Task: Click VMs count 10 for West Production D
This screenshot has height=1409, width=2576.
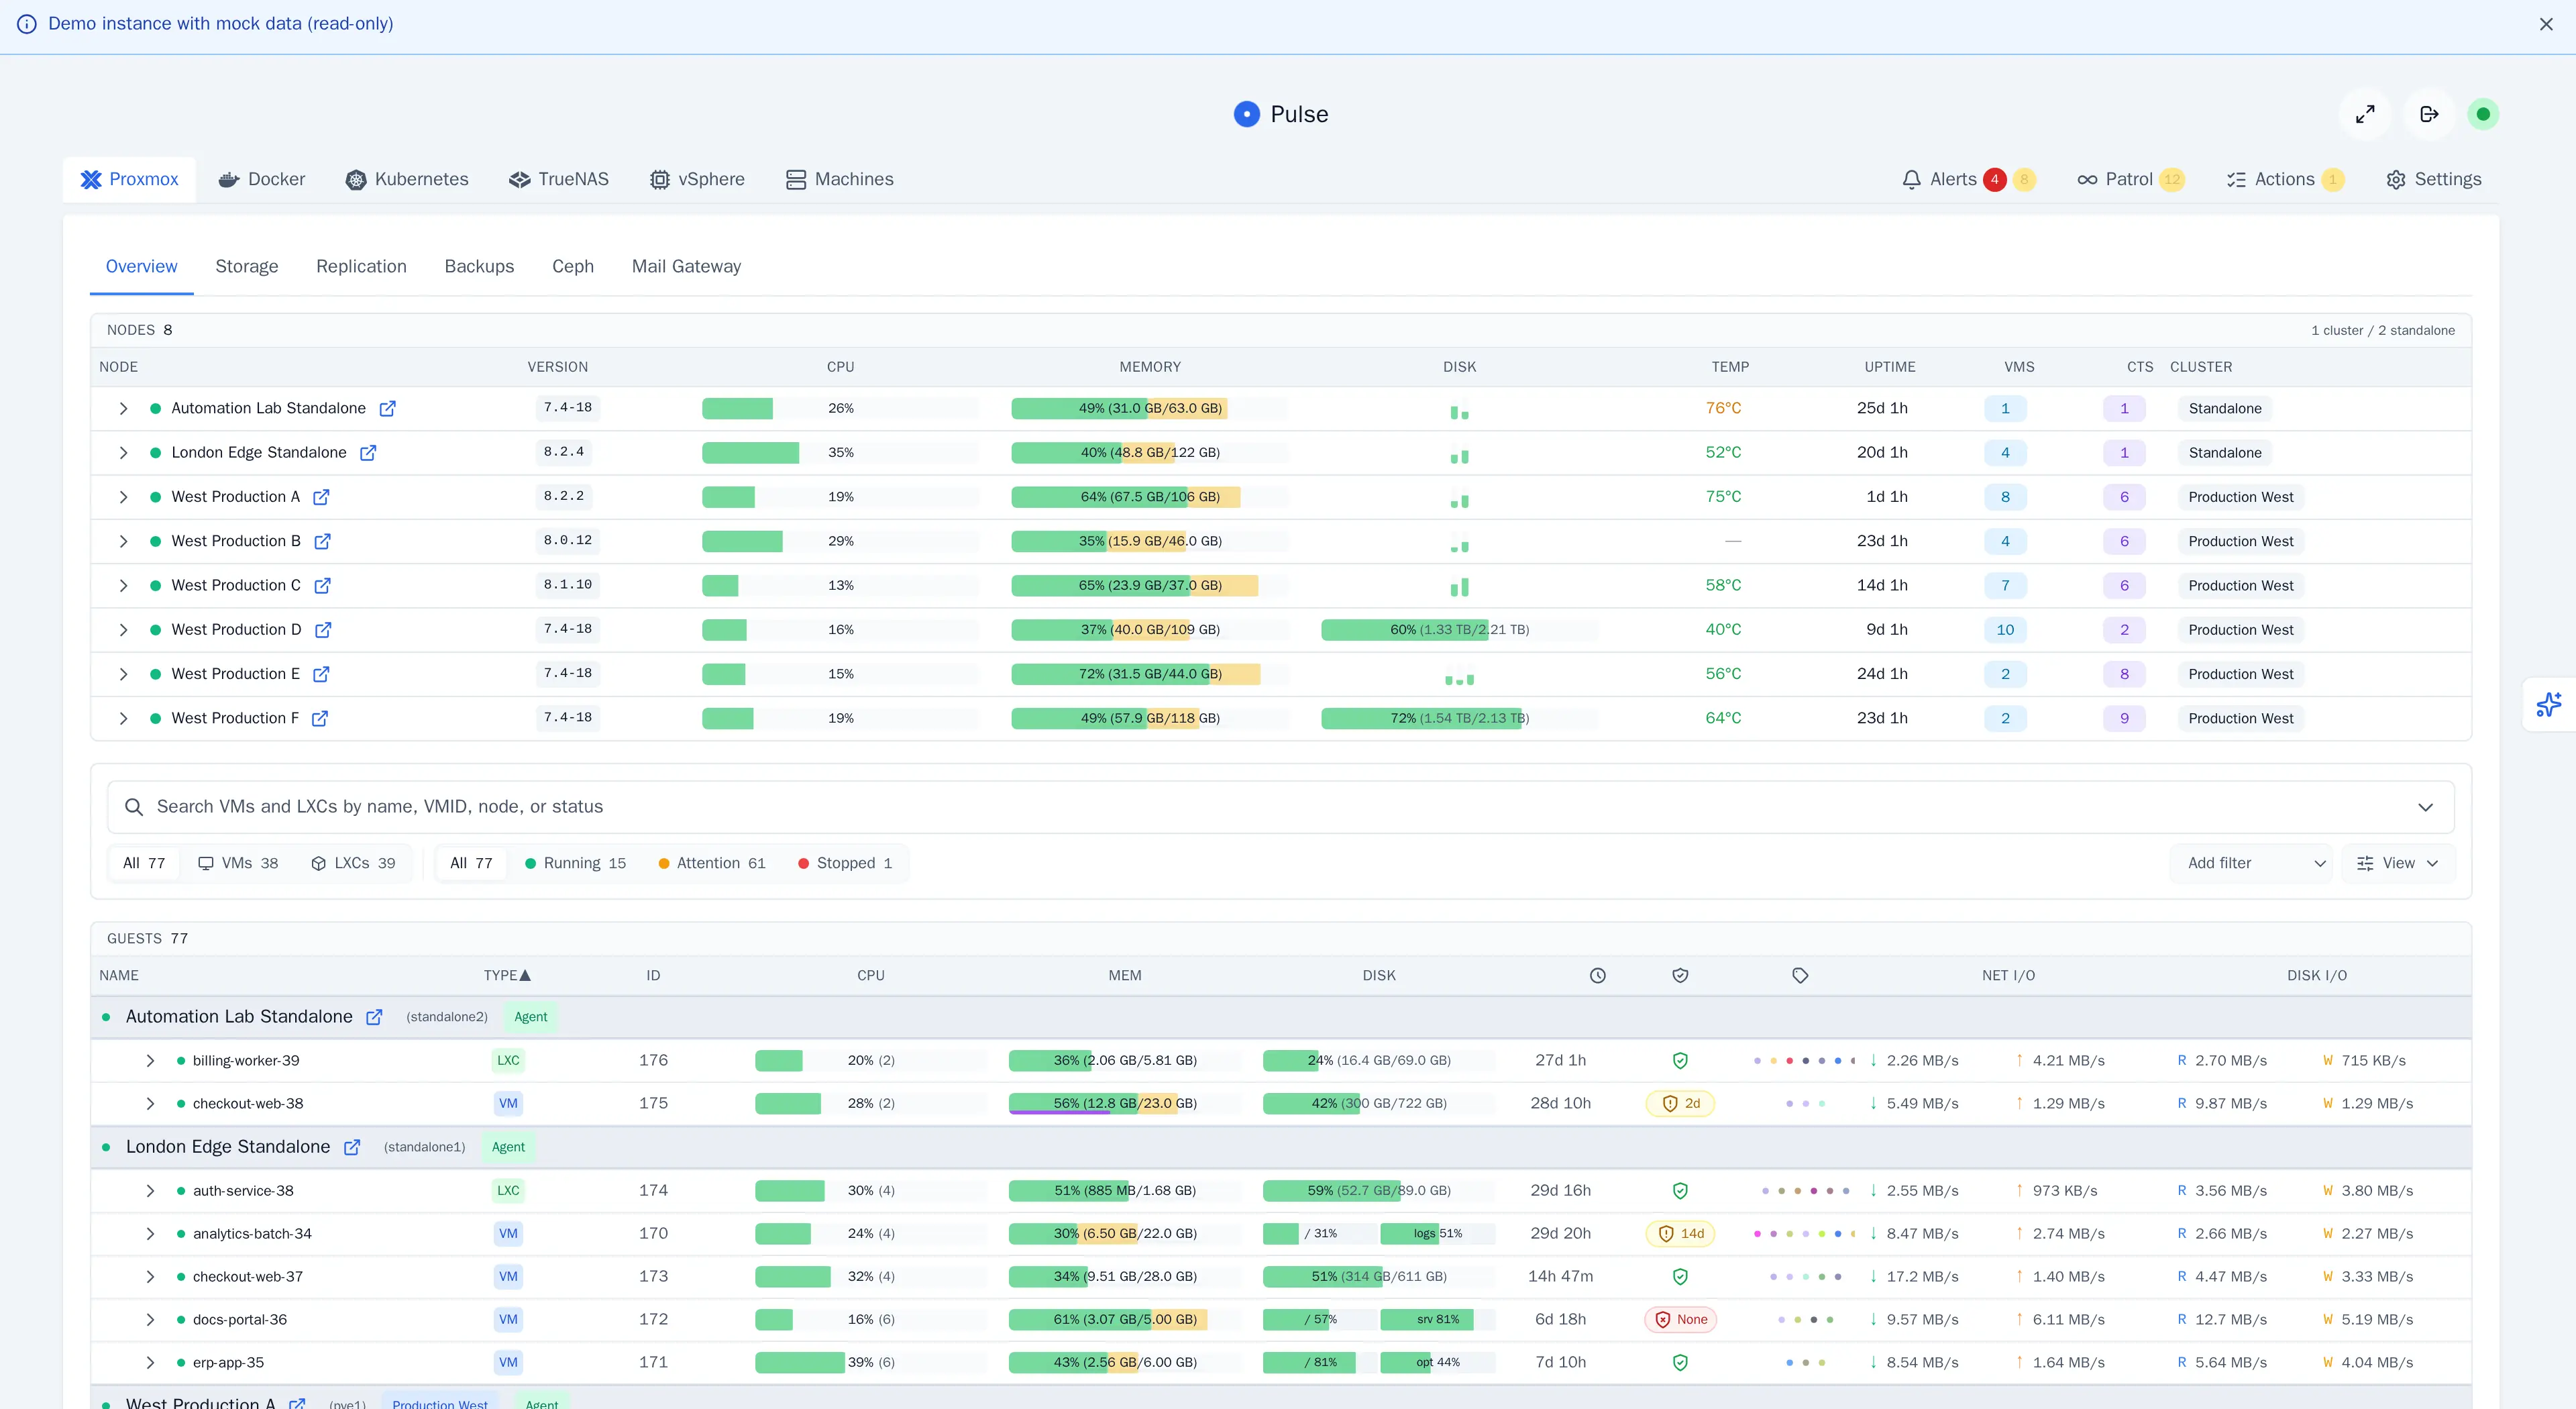Action: (2005, 630)
